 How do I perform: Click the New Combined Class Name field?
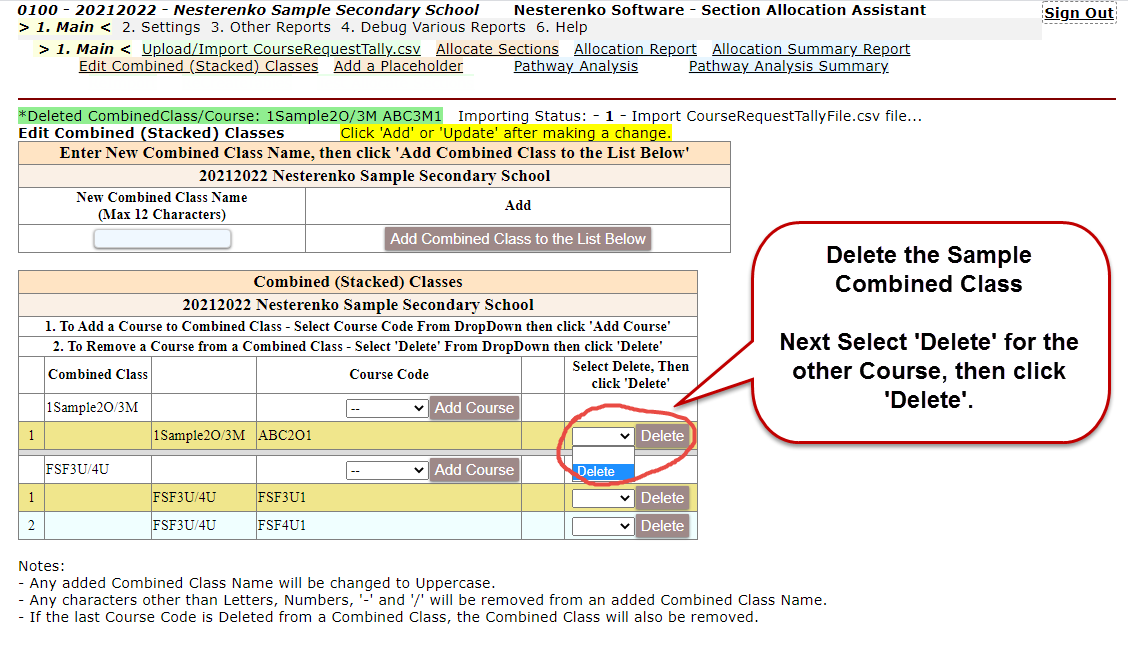tap(162, 239)
